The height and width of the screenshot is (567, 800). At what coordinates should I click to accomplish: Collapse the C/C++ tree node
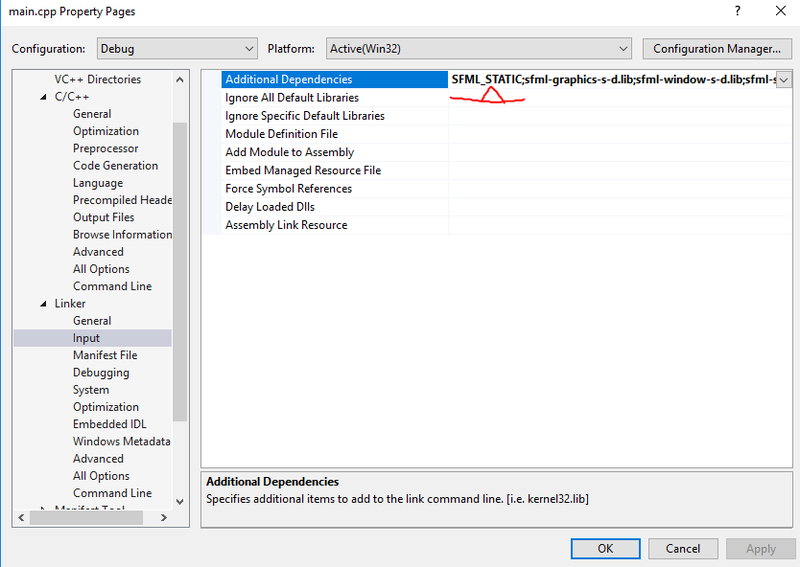(x=43, y=96)
